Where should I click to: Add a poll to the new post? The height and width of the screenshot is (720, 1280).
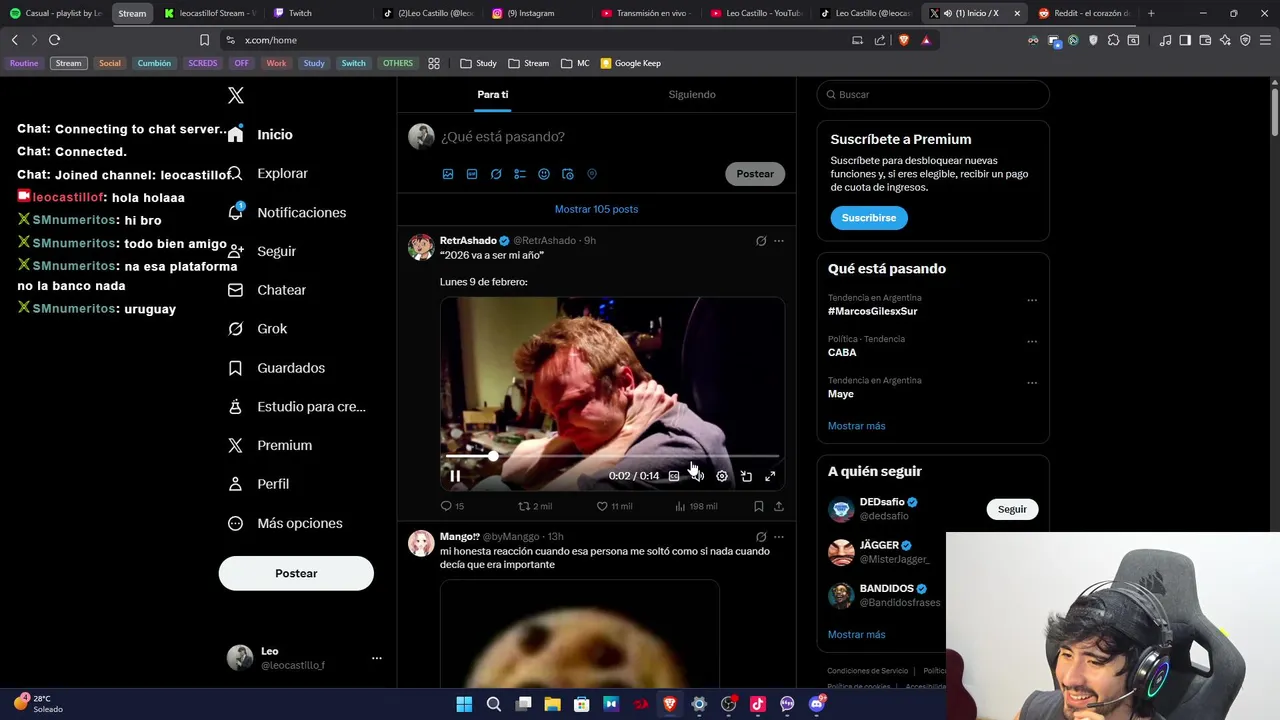coord(520,174)
